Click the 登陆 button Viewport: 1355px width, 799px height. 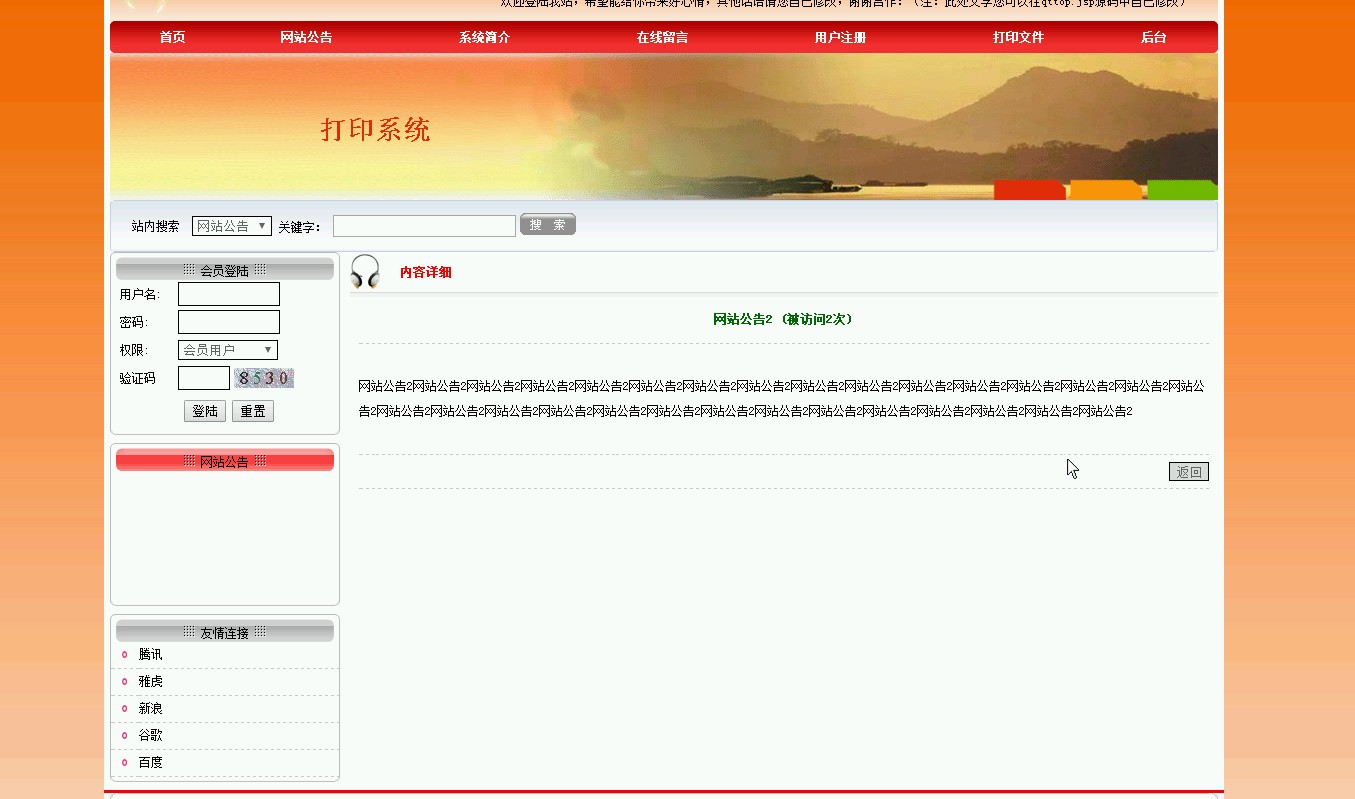tap(205, 411)
